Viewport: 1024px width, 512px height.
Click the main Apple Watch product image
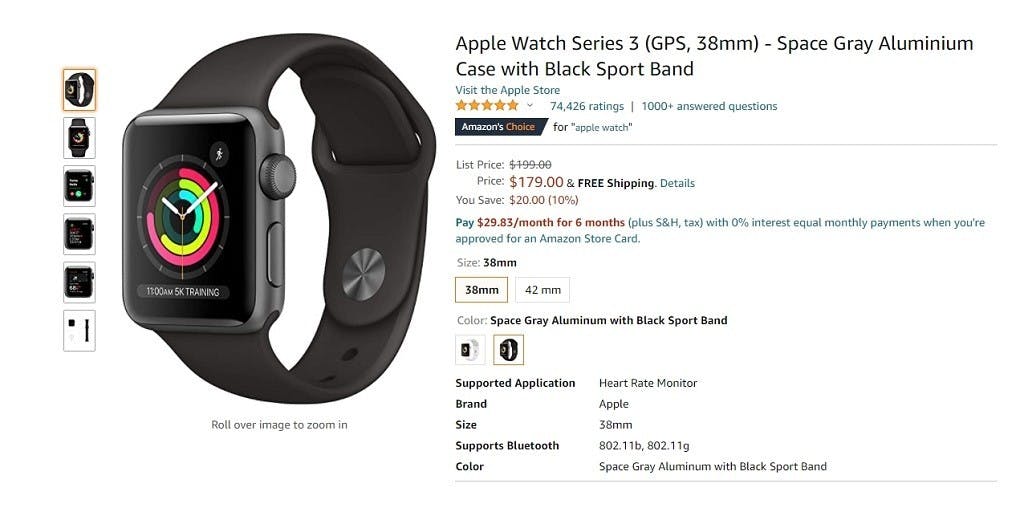tap(279, 218)
